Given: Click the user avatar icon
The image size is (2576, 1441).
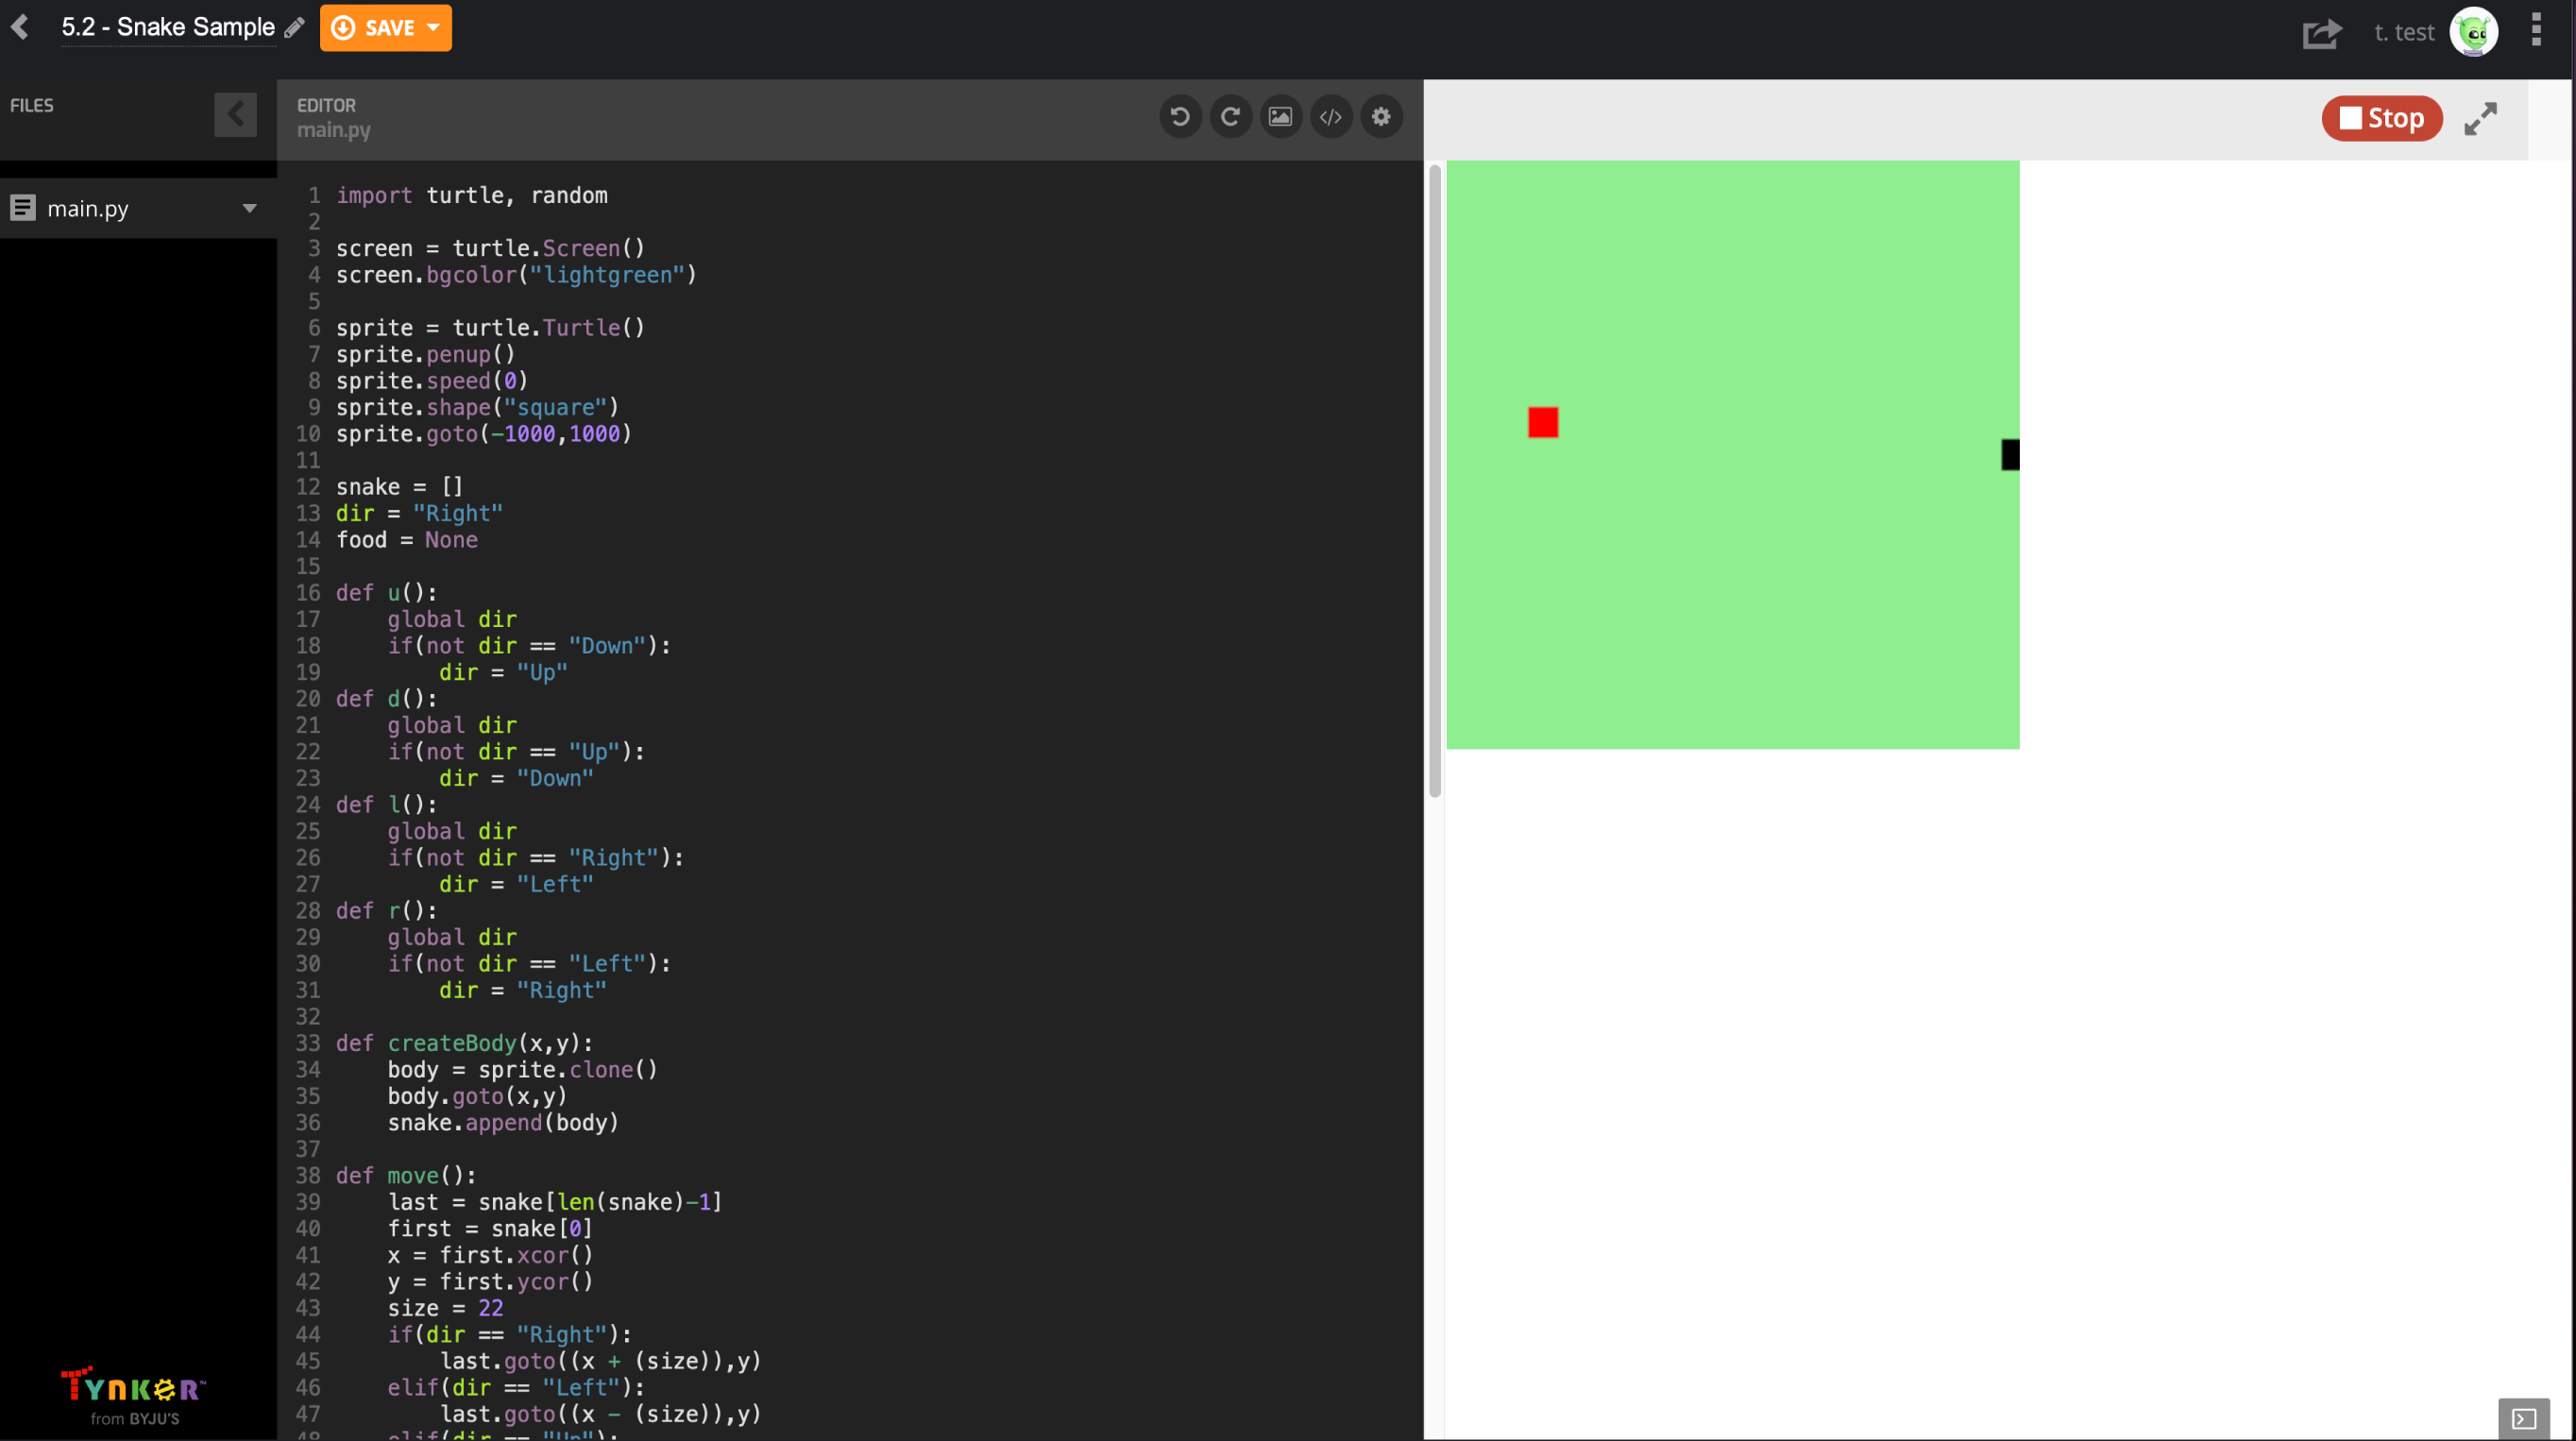Looking at the screenshot, I should click(x=2473, y=33).
